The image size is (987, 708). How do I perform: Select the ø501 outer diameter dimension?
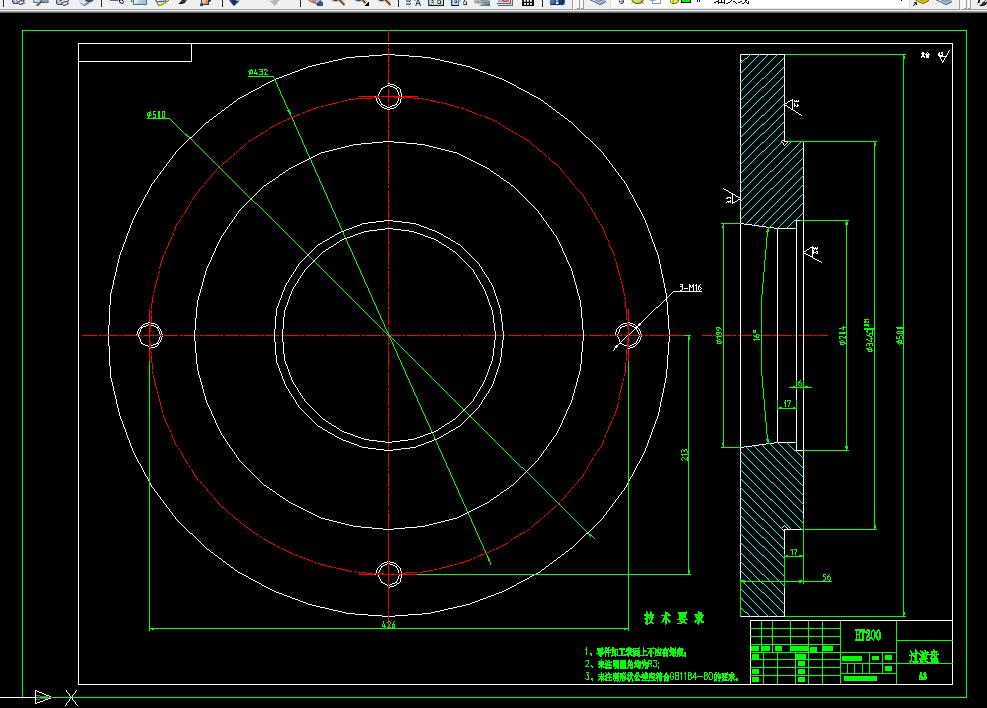[x=900, y=335]
